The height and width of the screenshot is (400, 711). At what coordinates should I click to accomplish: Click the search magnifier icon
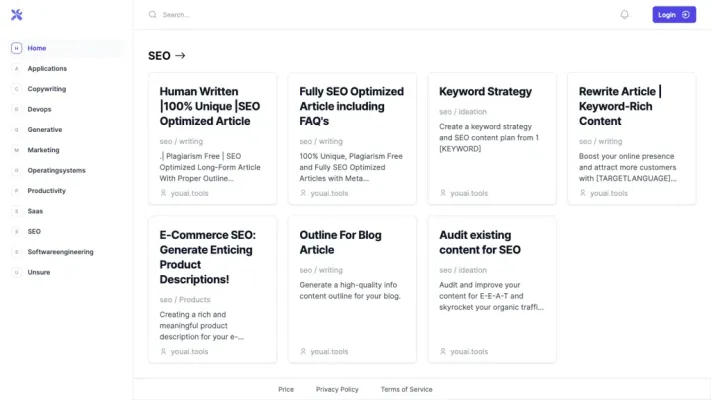click(x=153, y=15)
